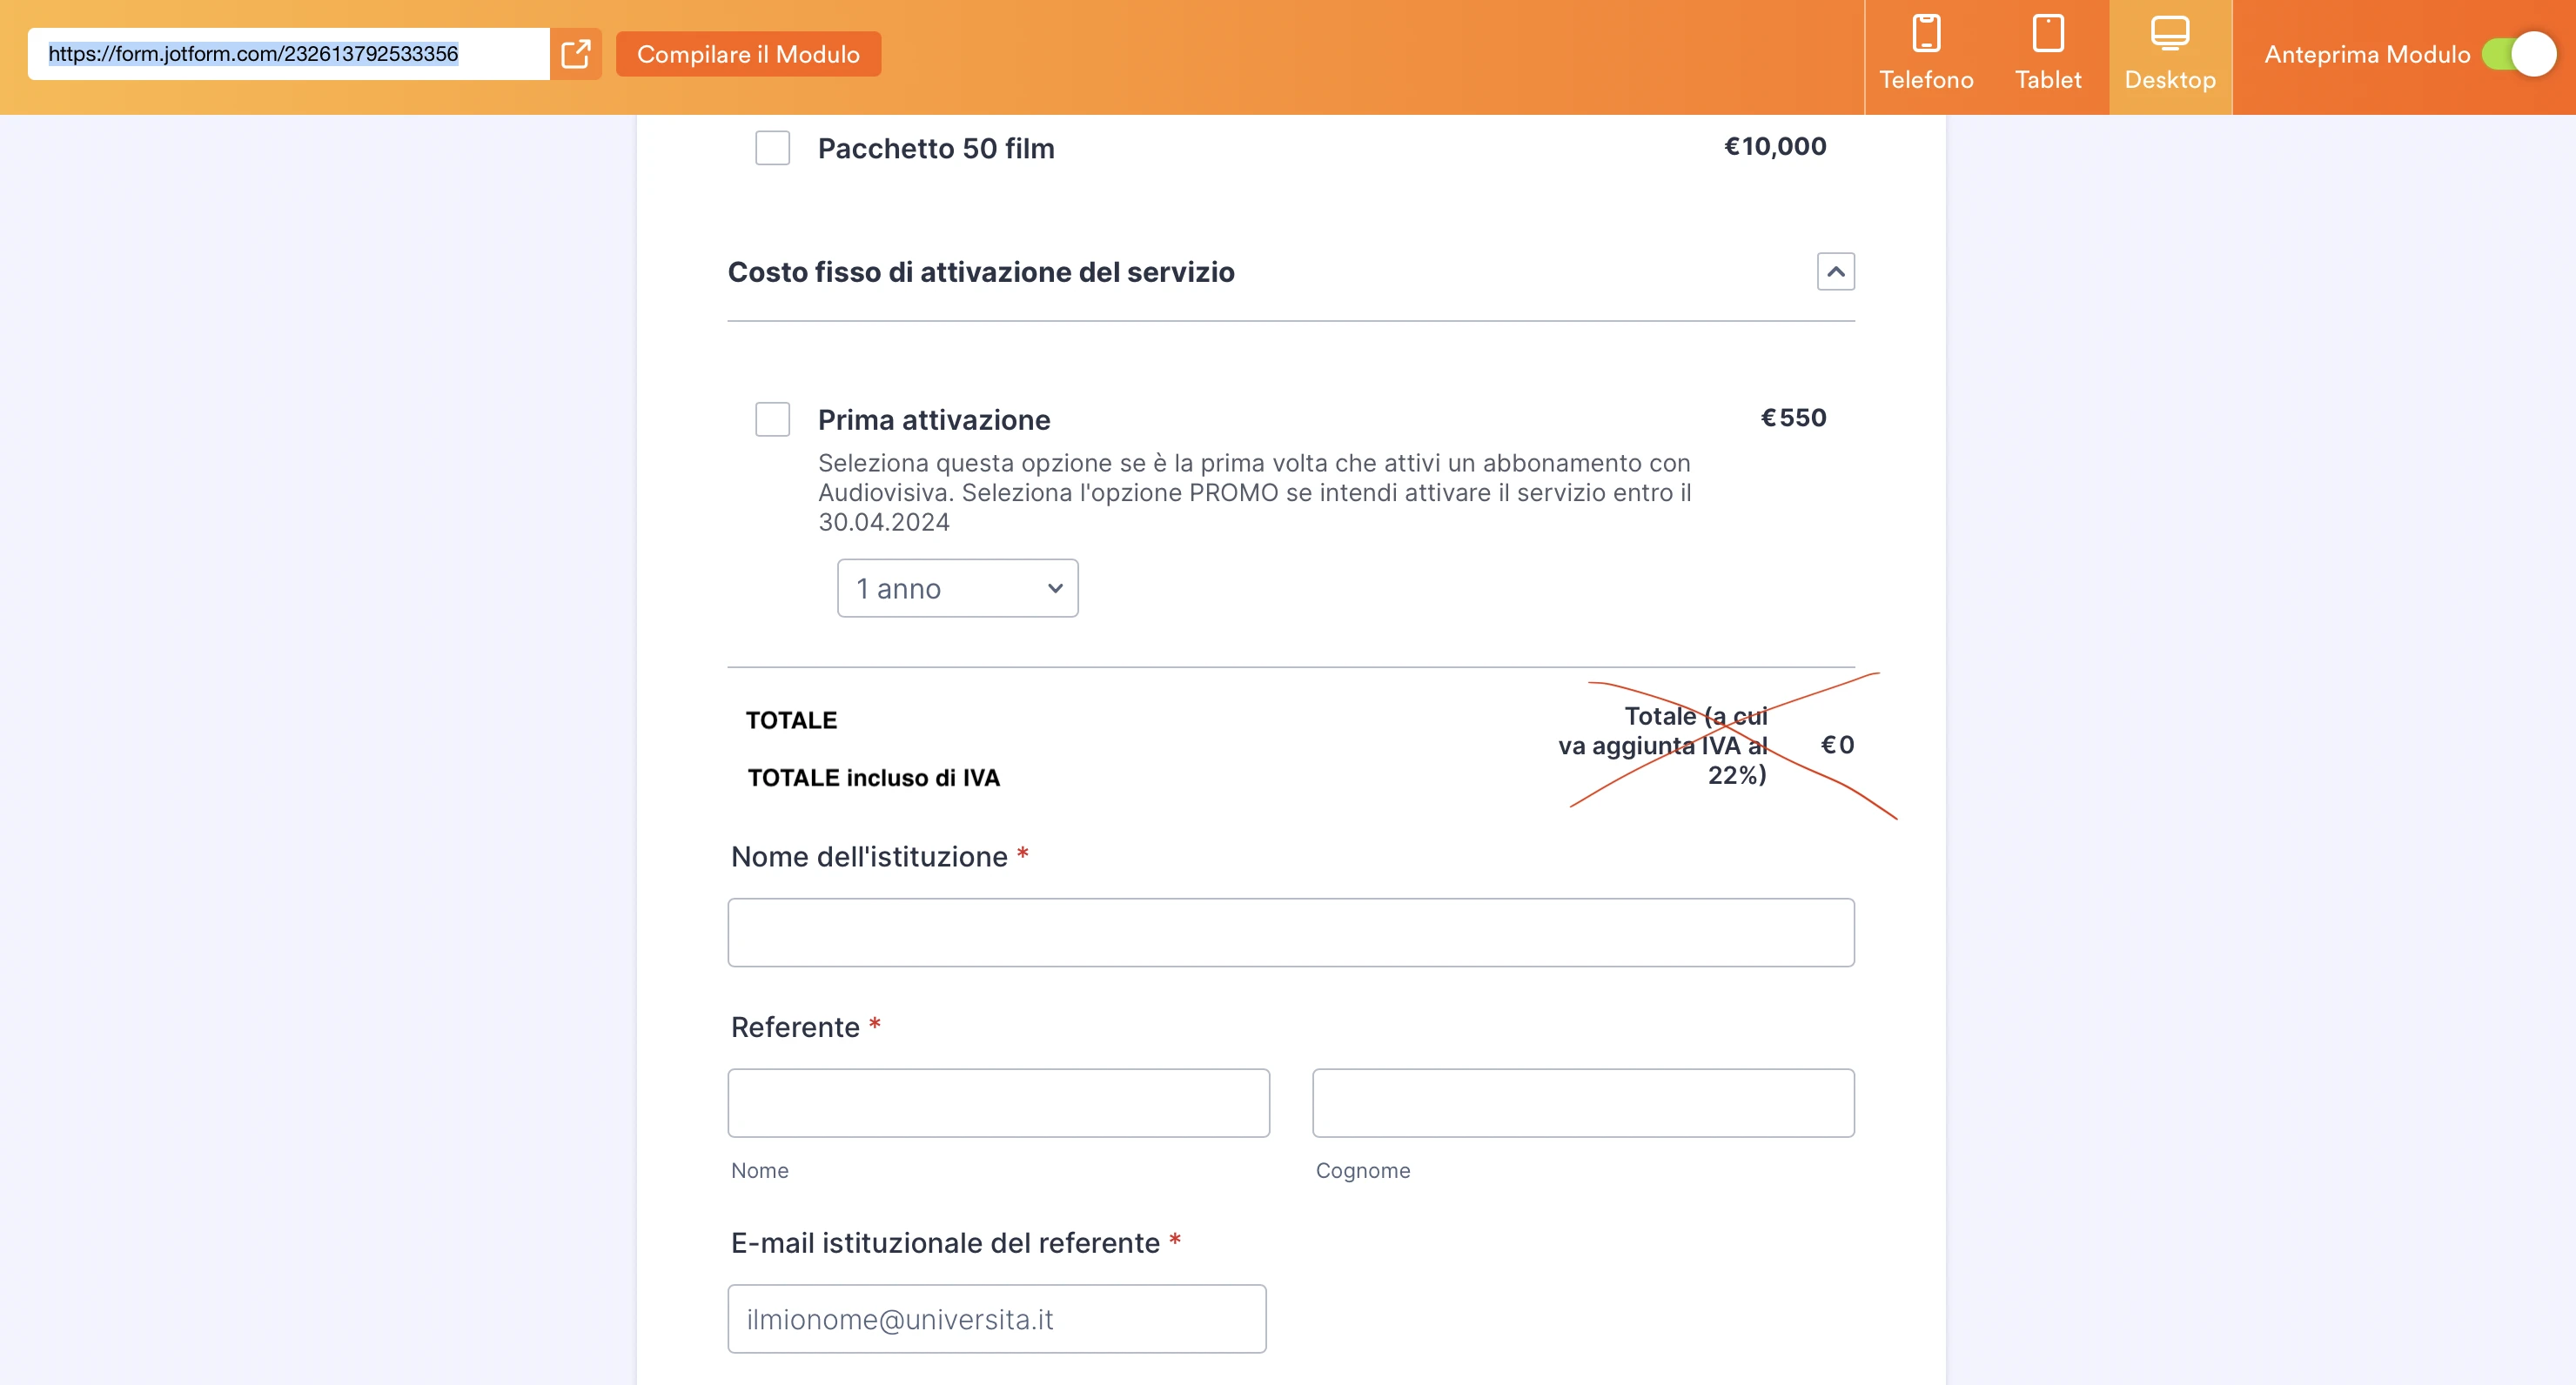Click the Telefono label in top bar

(1925, 80)
